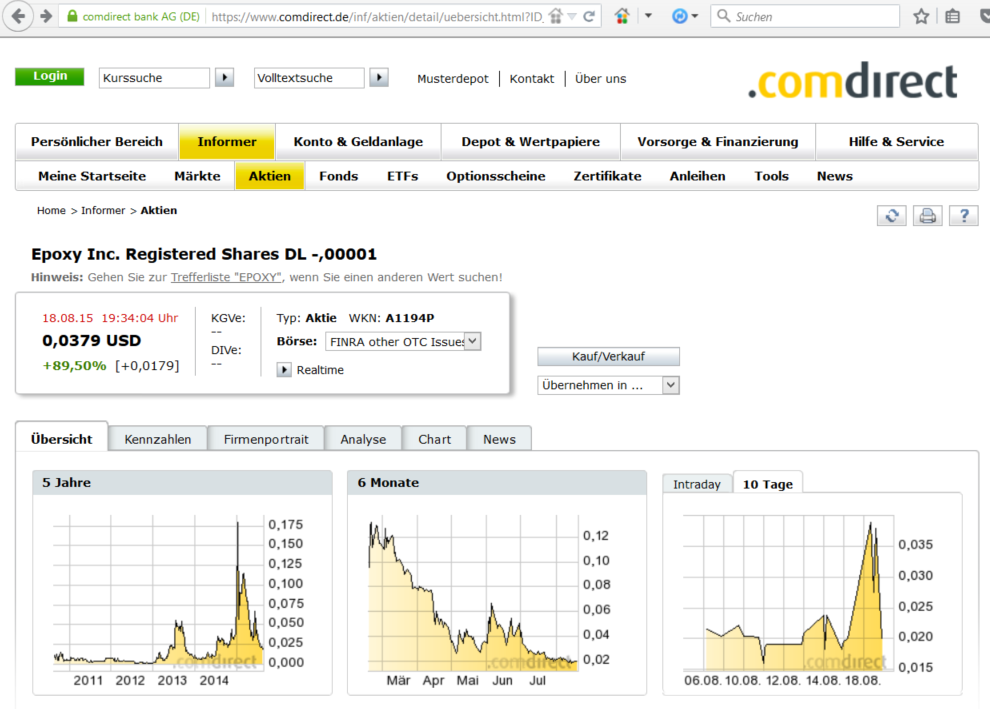Screen dimensions: 990x709
Task: Open the Musterdepot link
Action: click(x=453, y=79)
